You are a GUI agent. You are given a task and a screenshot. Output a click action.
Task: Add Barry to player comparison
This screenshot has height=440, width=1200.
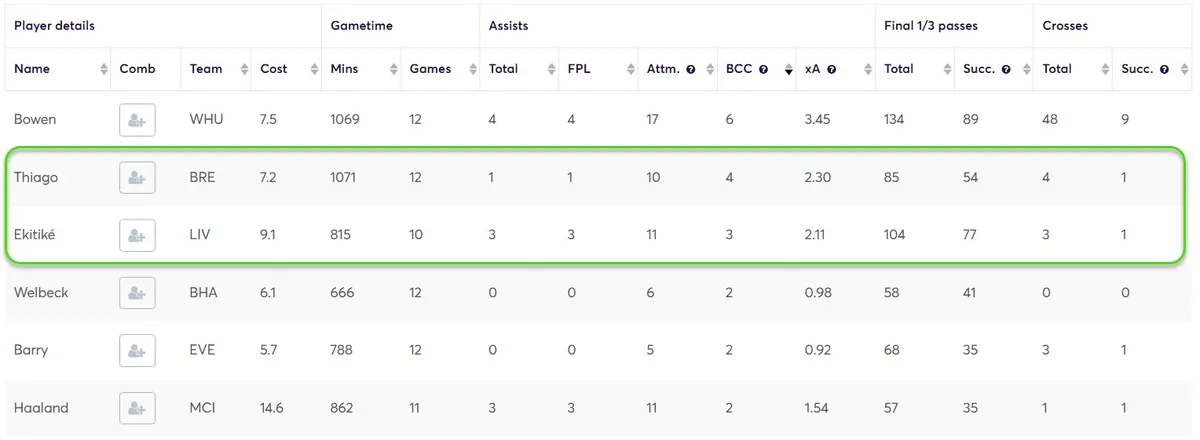pyautogui.click(x=137, y=351)
